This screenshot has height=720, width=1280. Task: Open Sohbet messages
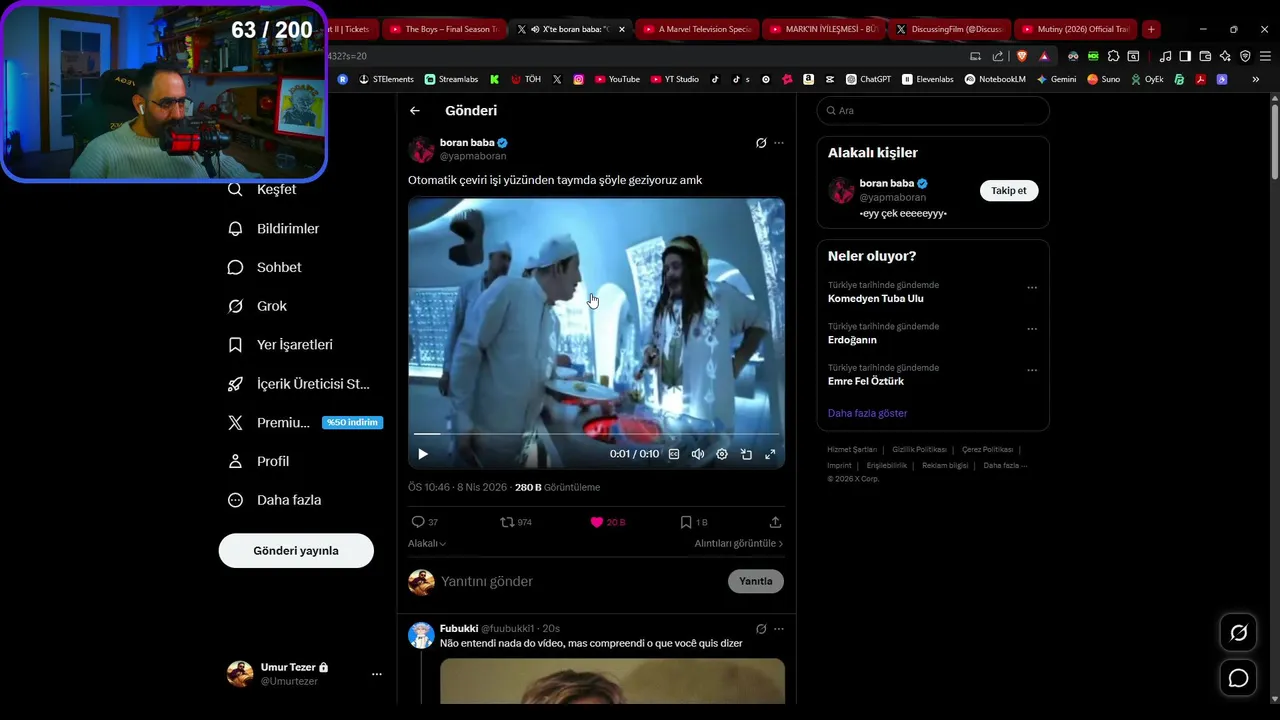[265, 268]
